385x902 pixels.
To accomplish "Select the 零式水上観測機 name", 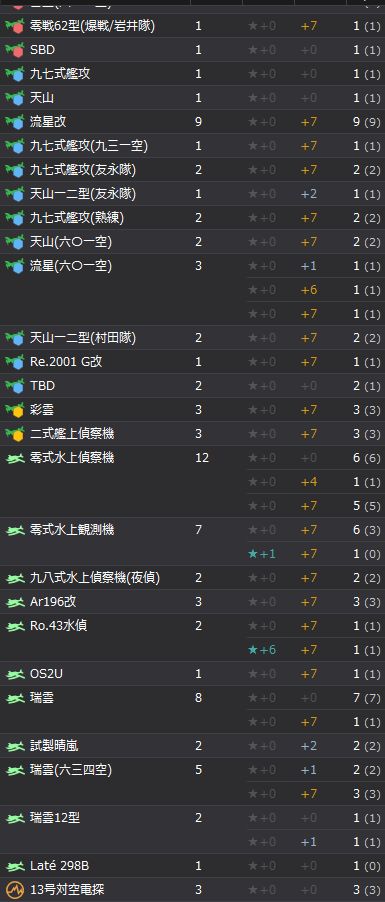I will point(72,530).
